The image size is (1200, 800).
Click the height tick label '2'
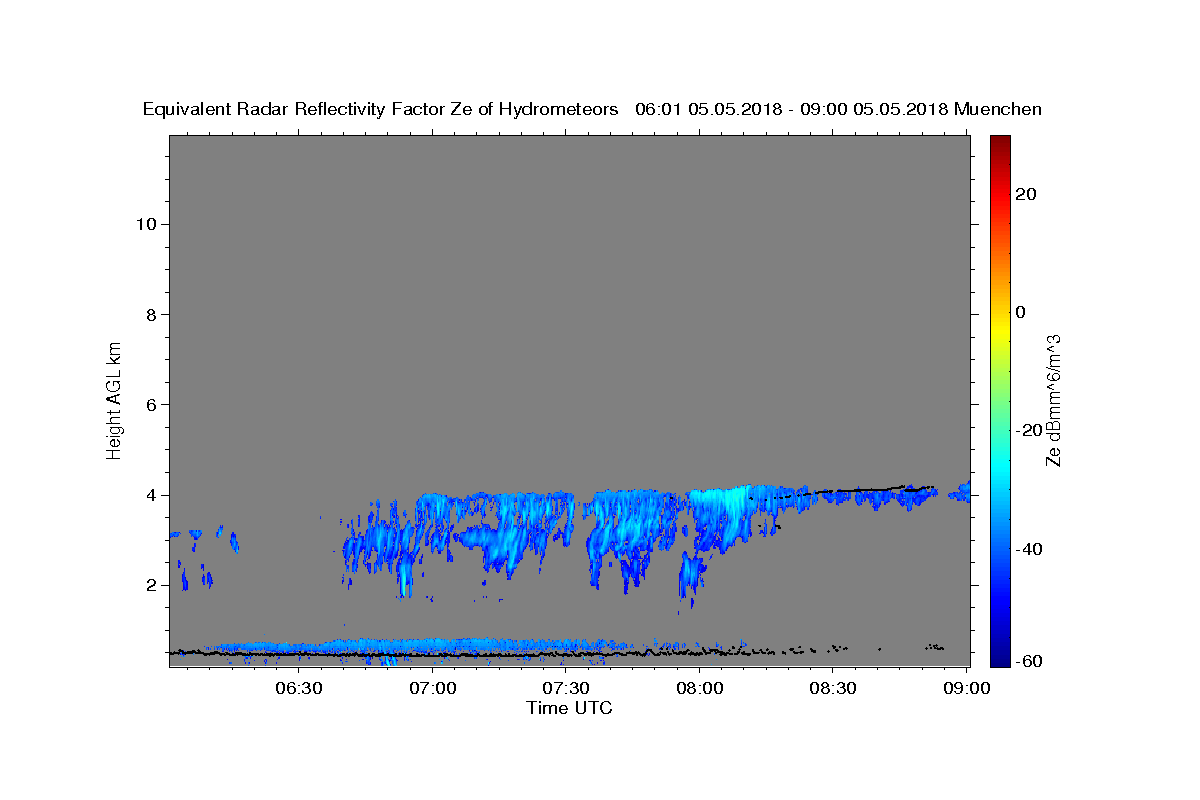pyautogui.click(x=151, y=585)
